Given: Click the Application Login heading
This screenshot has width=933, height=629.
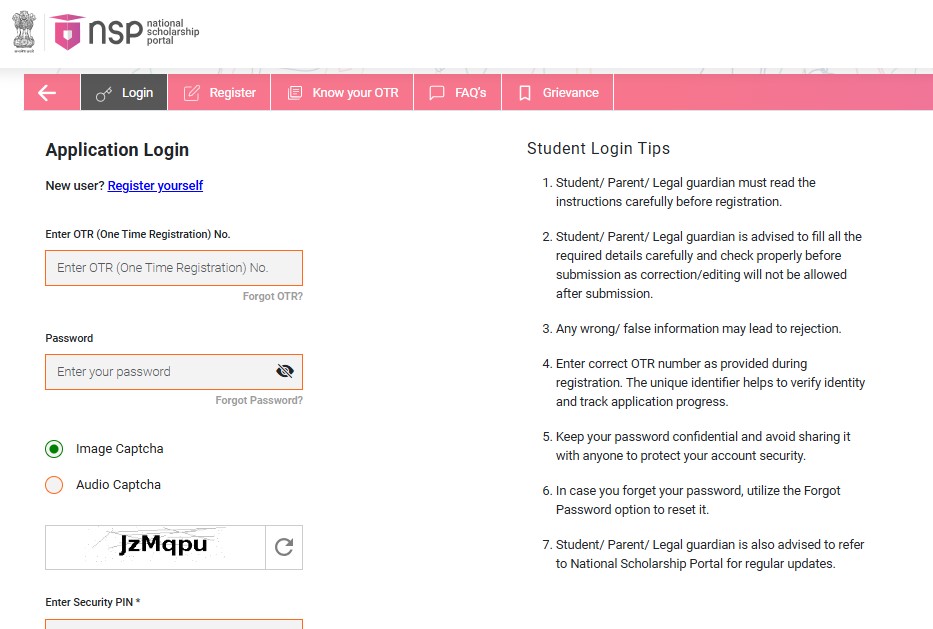Looking at the screenshot, I should point(117,150).
